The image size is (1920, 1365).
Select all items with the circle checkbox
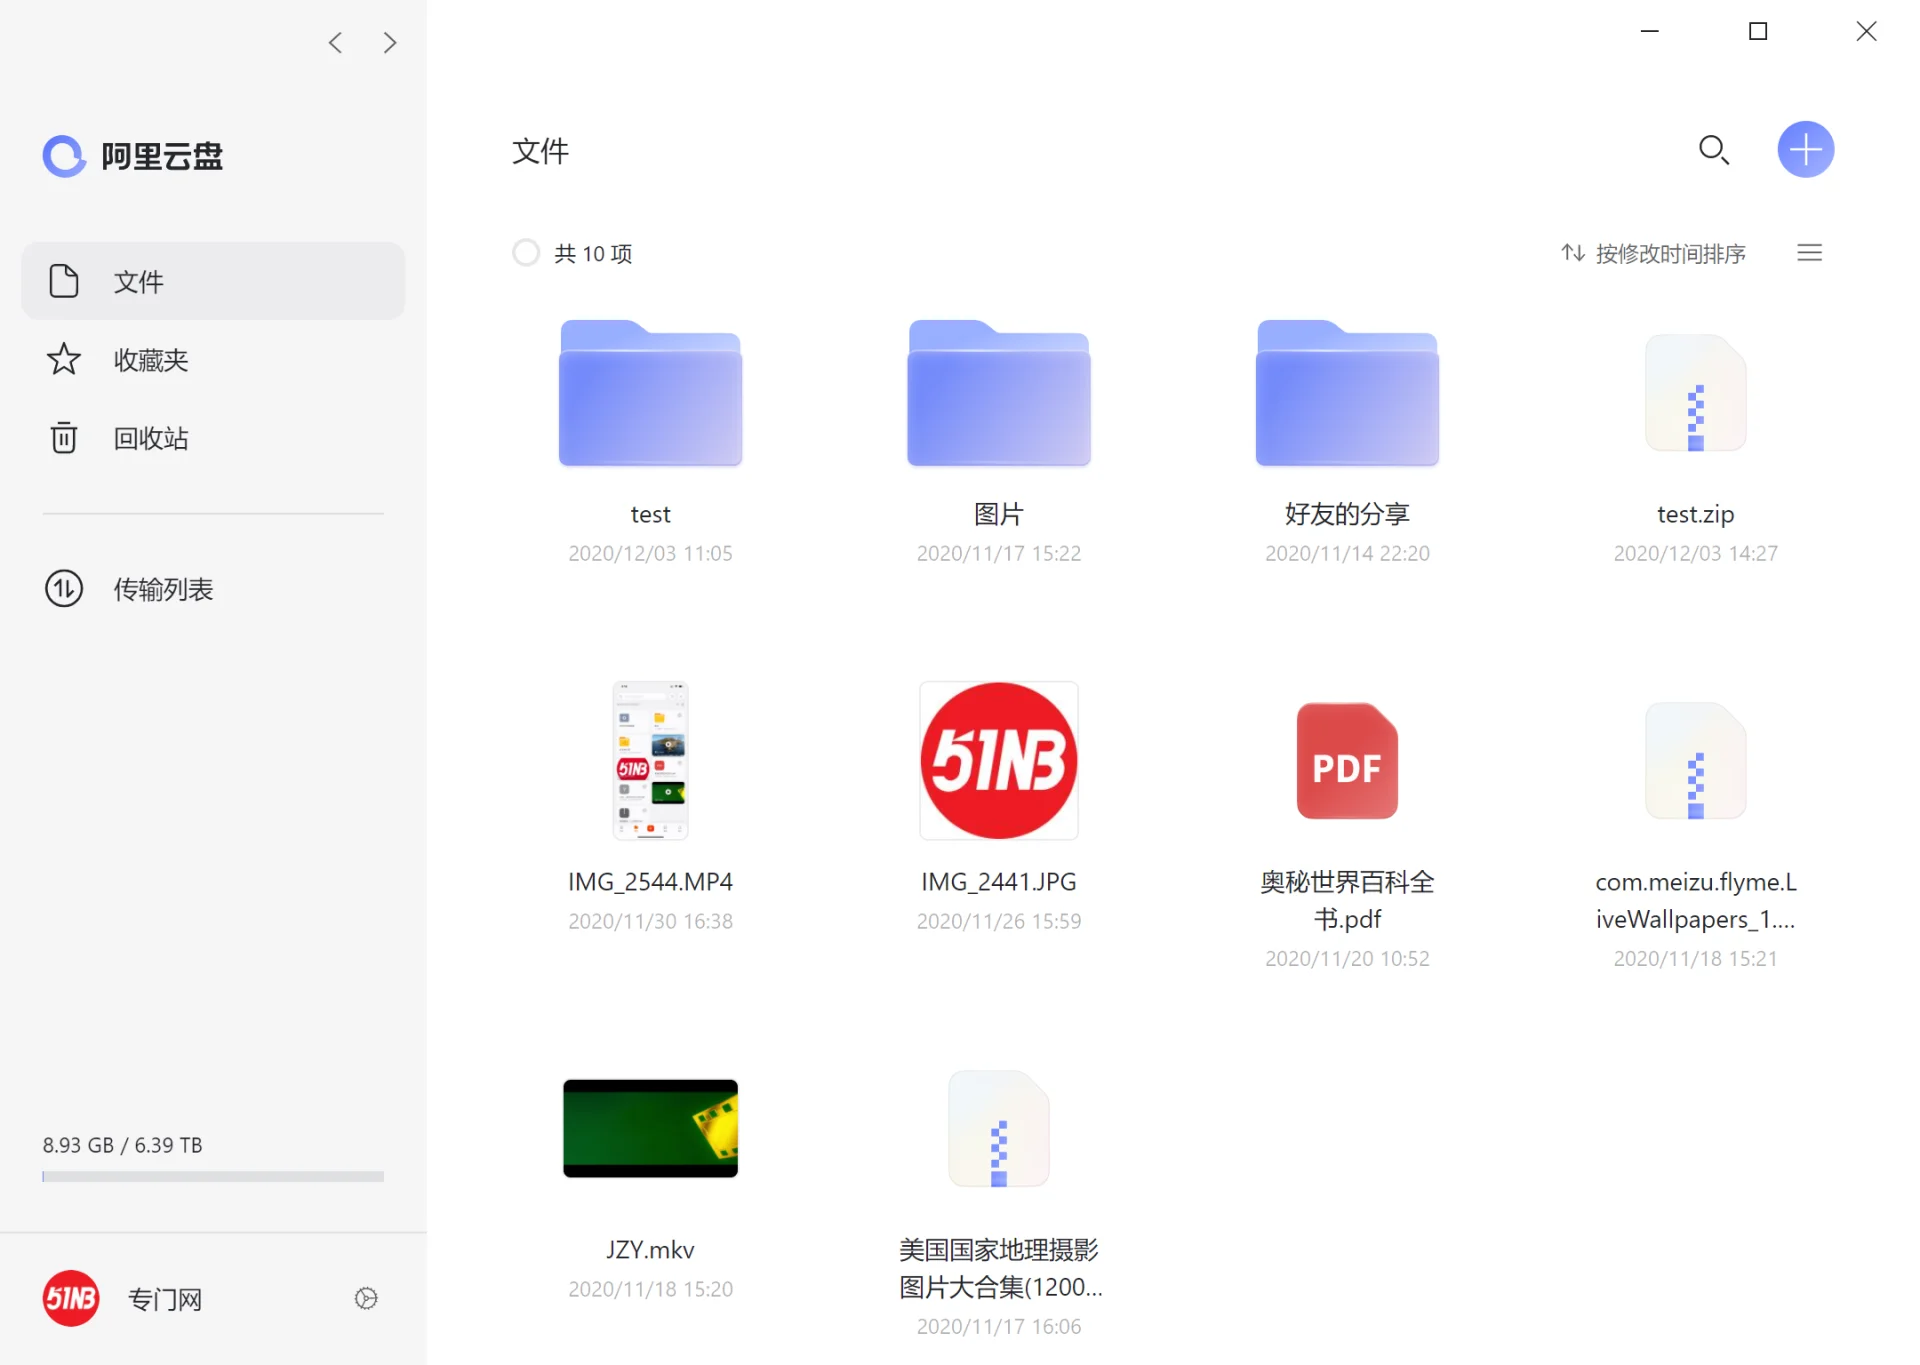coord(526,252)
